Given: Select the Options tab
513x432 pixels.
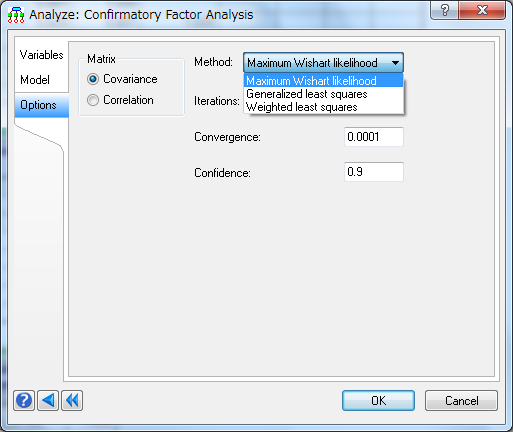Looking at the screenshot, I should coord(42,105).
